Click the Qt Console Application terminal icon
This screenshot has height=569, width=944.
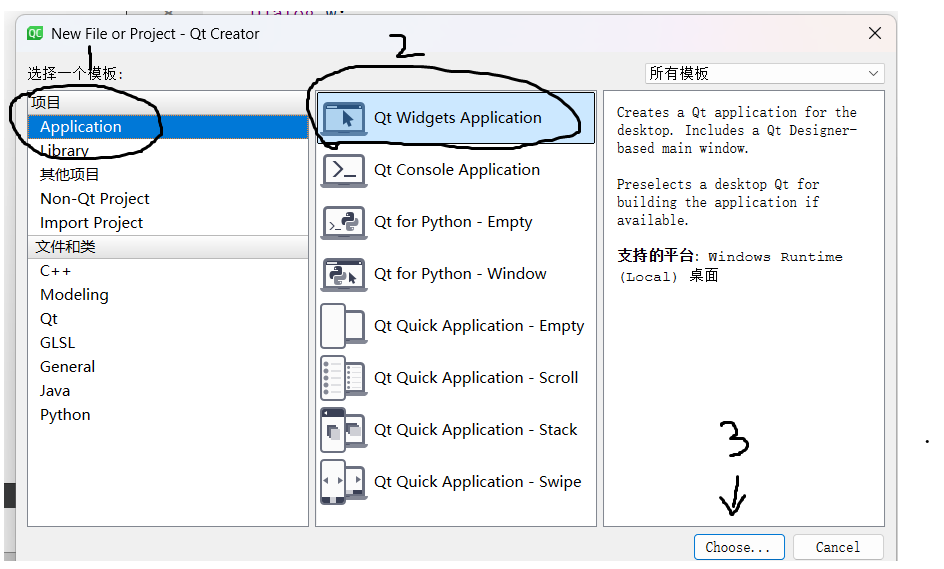click(x=344, y=170)
